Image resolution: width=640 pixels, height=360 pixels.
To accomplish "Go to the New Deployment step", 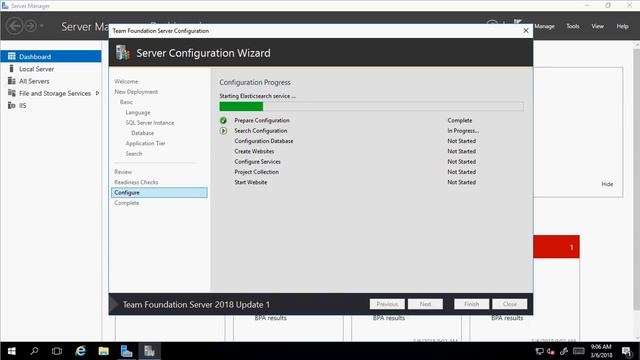I will (136, 92).
